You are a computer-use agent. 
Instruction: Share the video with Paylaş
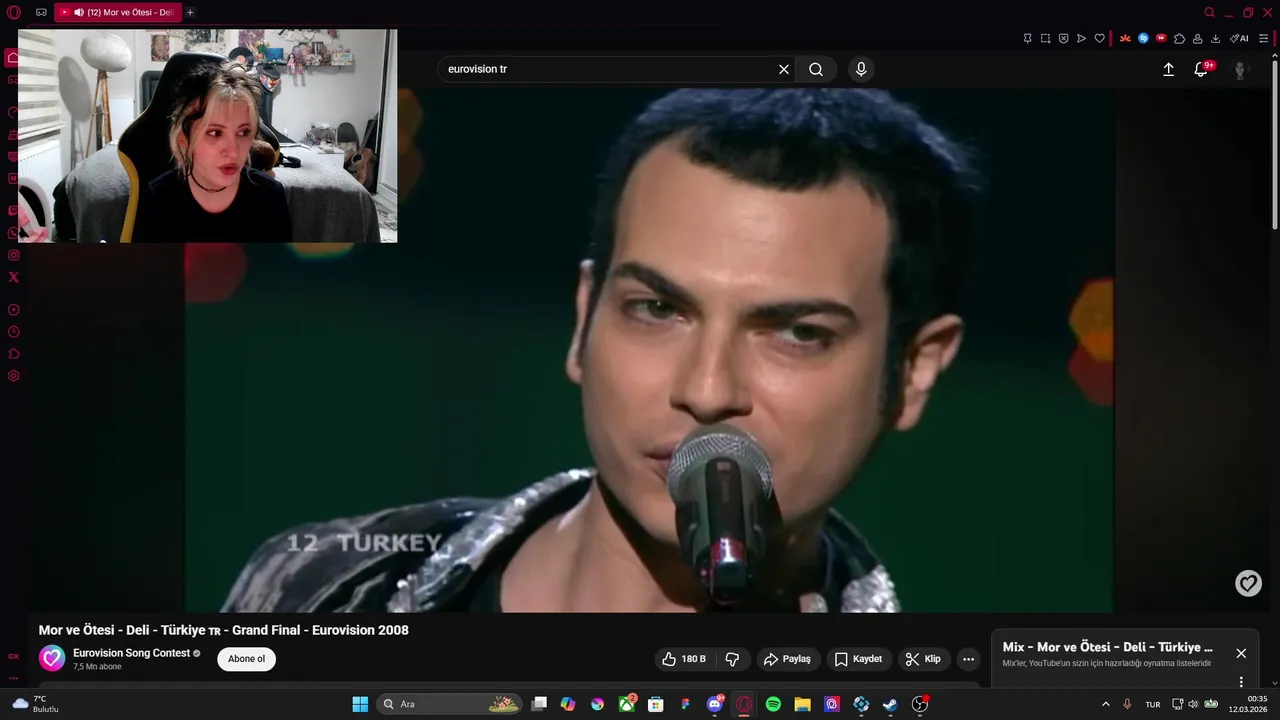click(x=787, y=659)
